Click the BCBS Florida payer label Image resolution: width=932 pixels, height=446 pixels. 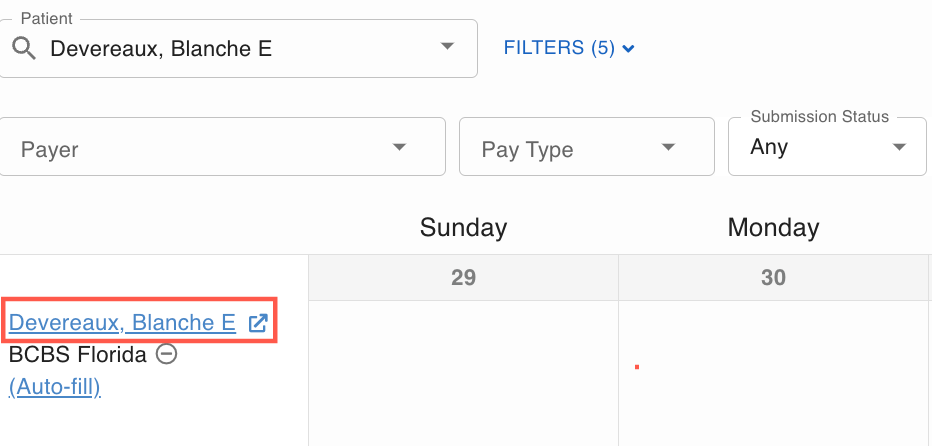pyautogui.click(x=78, y=355)
